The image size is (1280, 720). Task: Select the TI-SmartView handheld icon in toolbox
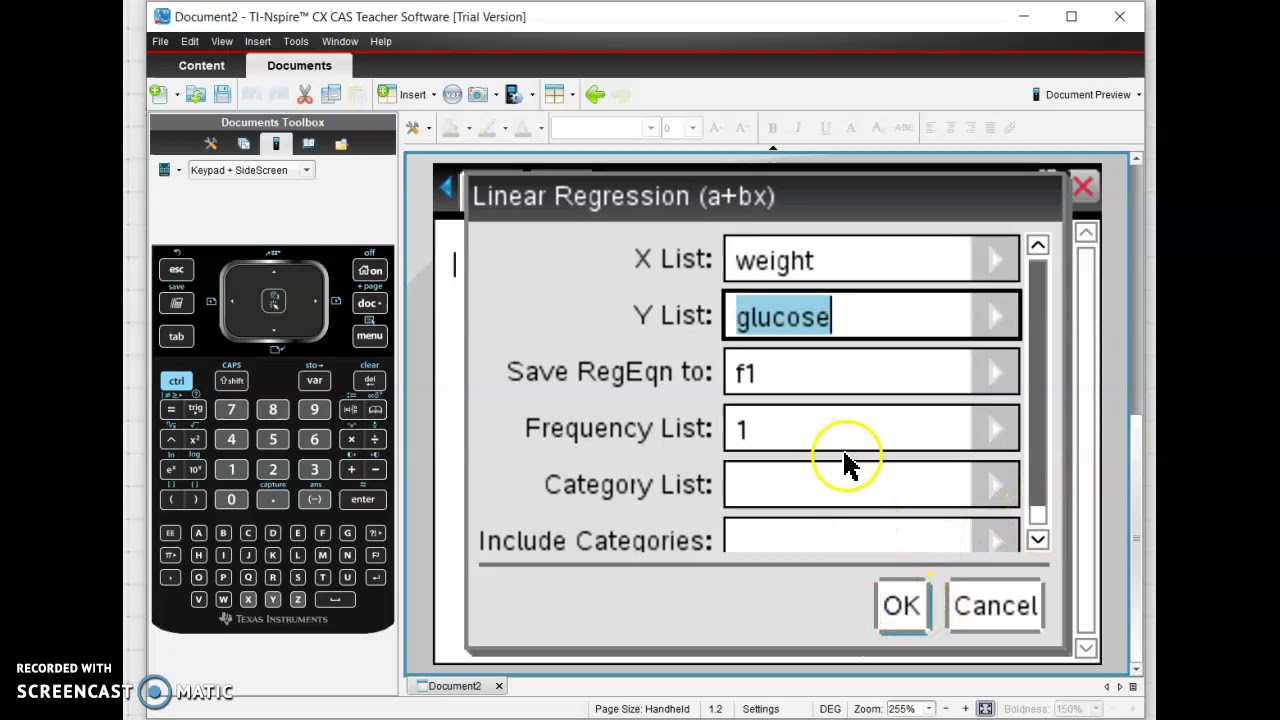(276, 144)
